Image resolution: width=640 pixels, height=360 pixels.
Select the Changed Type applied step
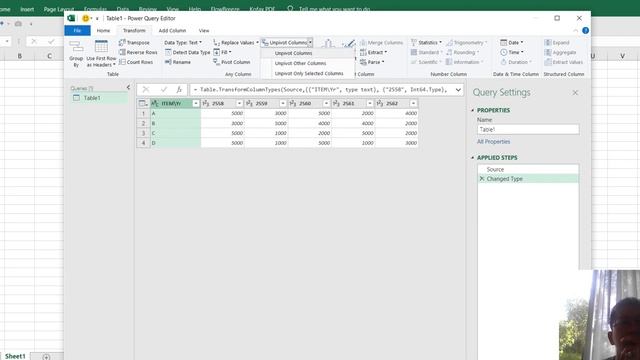click(528, 179)
